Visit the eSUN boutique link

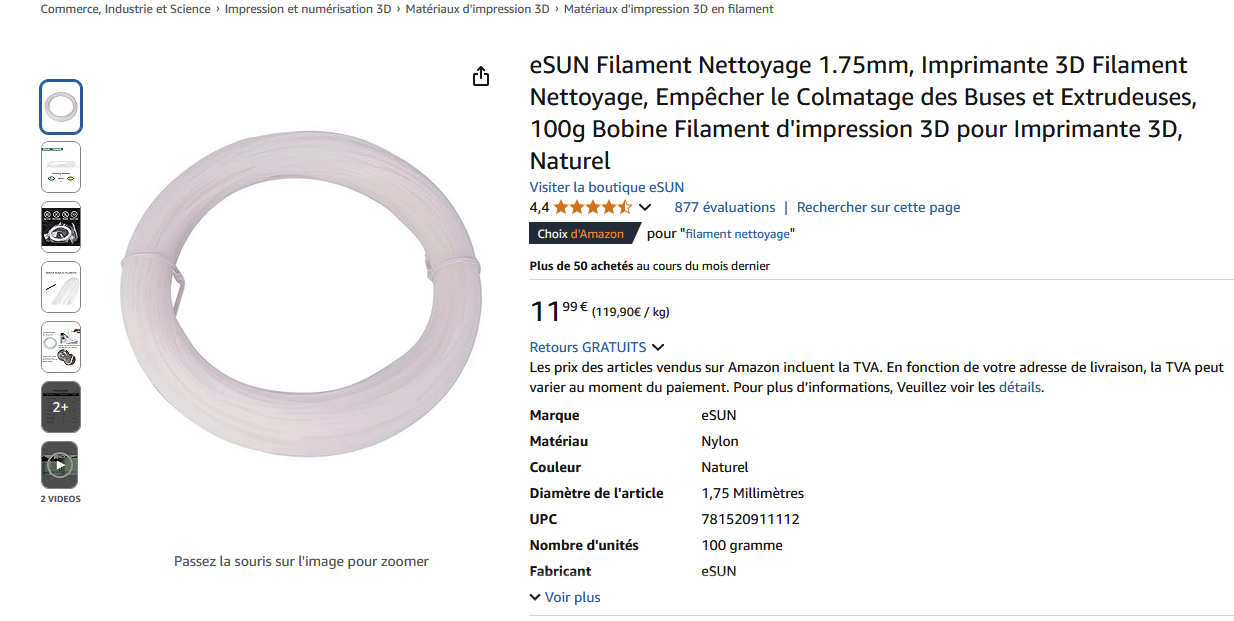coord(606,187)
